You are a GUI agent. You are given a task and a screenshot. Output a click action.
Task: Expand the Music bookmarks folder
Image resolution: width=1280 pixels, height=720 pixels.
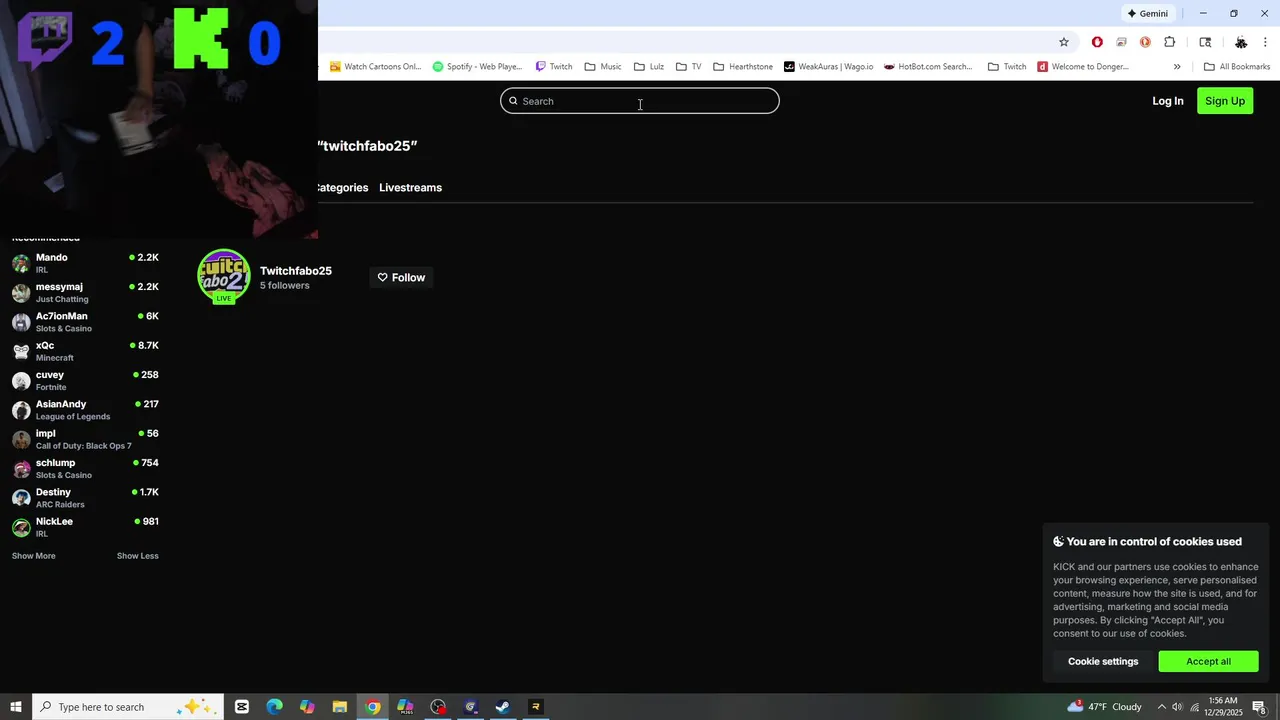pos(603,67)
